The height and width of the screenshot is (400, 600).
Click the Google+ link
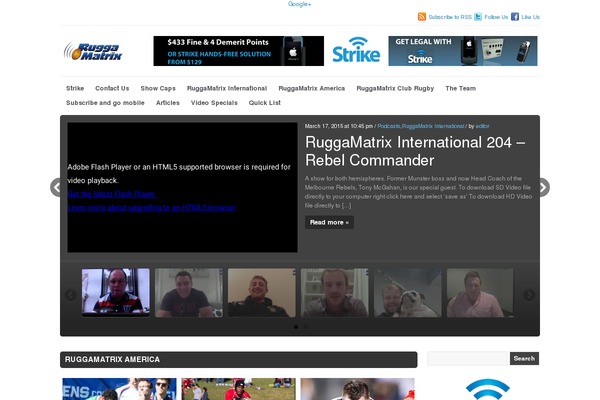300,4
